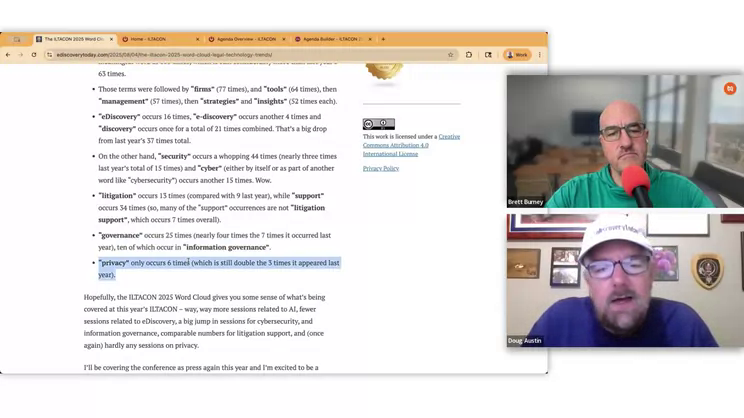Image resolution: width=744 pixels, height=418 pixels.
Task: Click the bold word "governance"
Action: point(120,235)
